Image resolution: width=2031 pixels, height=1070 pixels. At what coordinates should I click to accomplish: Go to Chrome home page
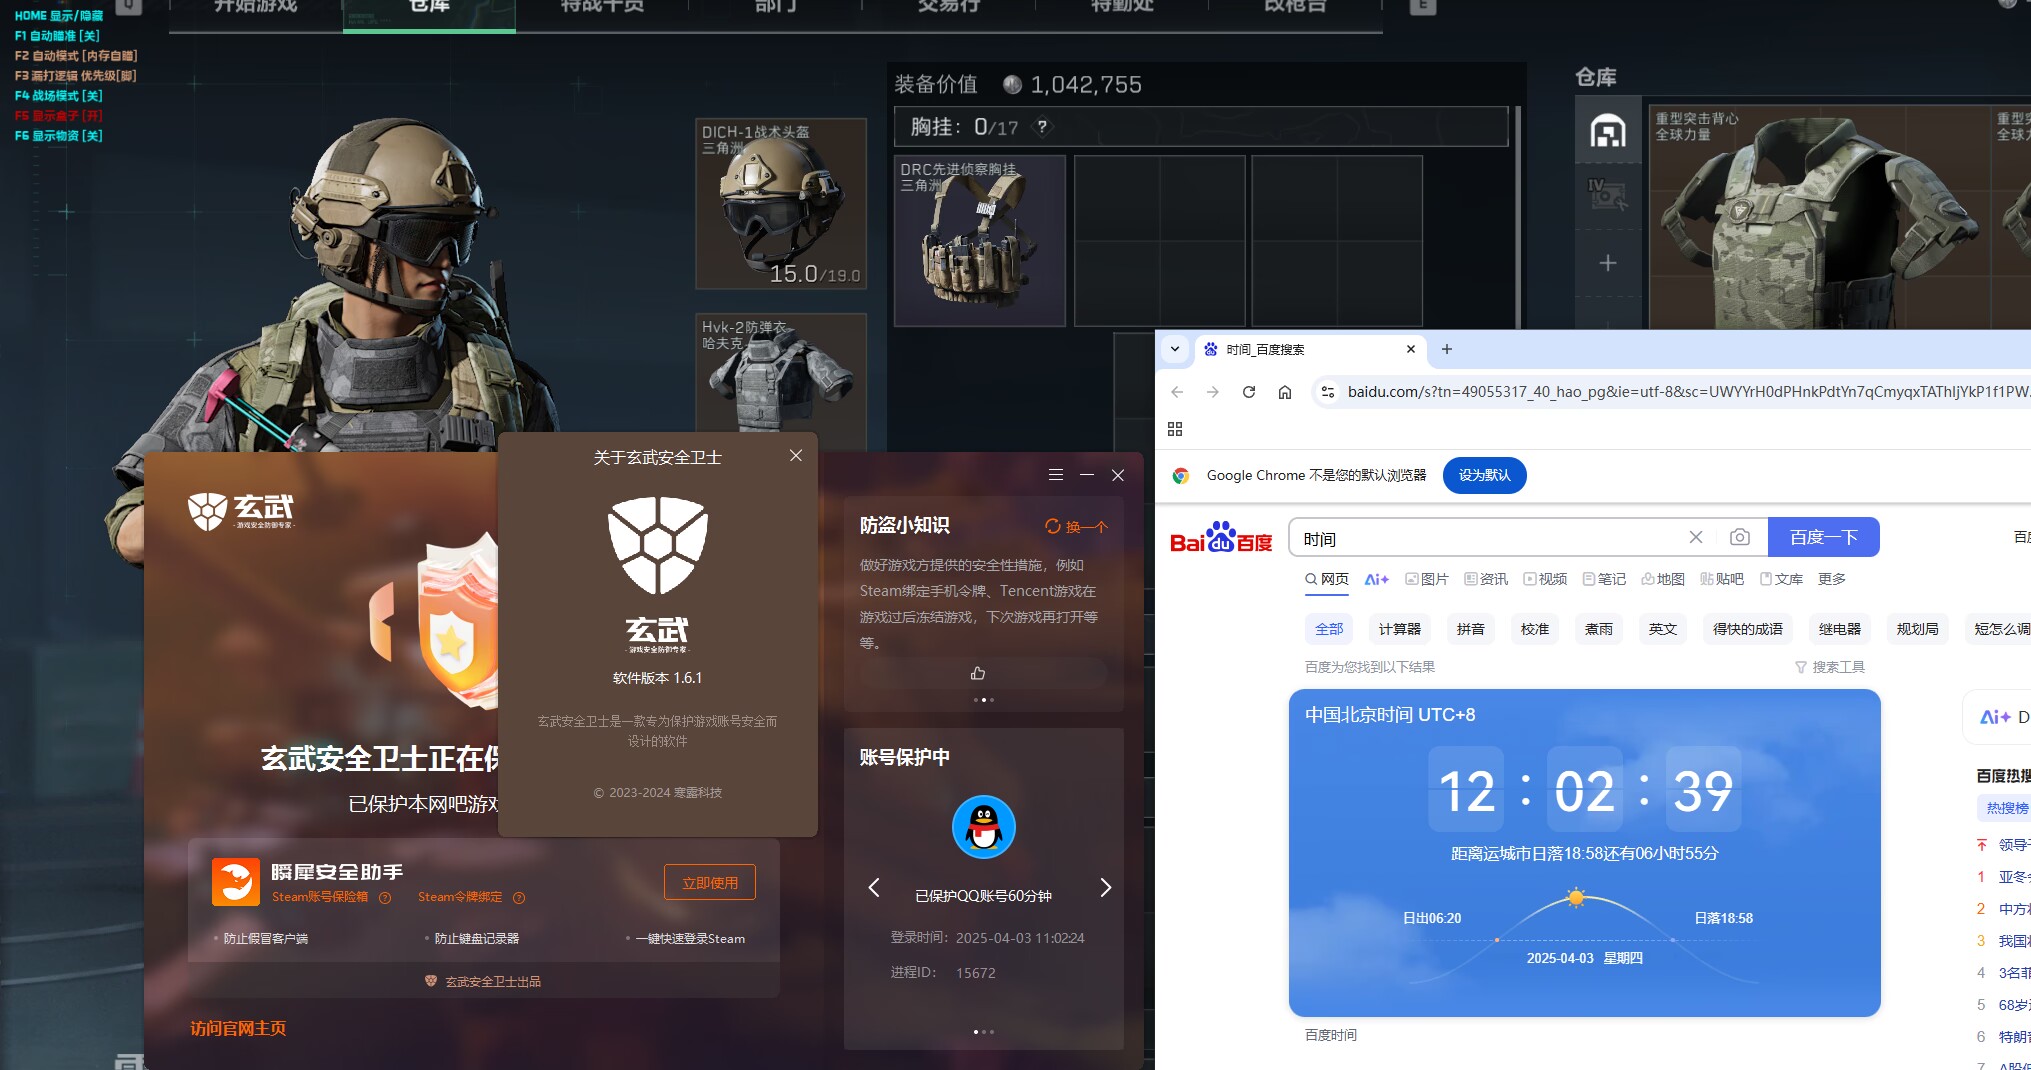point(1285,392)
